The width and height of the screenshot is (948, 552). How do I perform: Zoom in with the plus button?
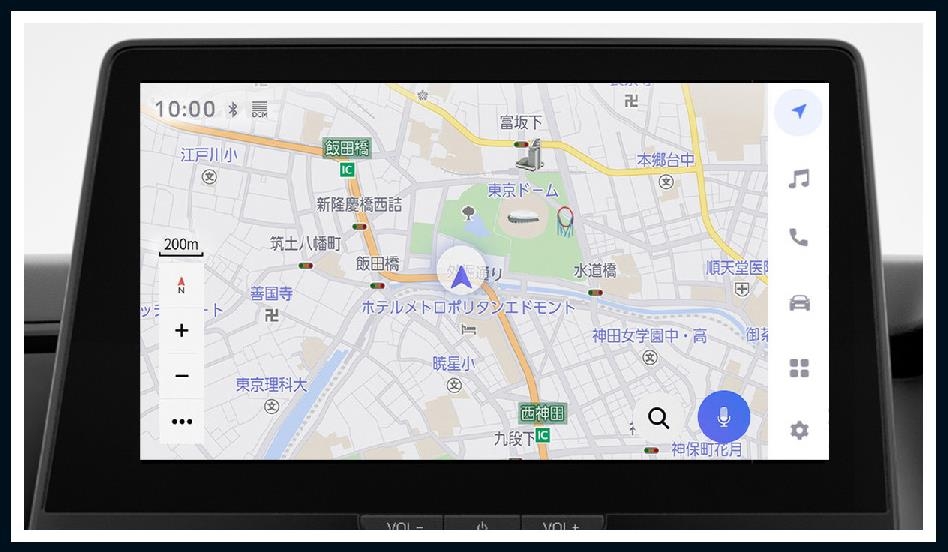point(181,330)
